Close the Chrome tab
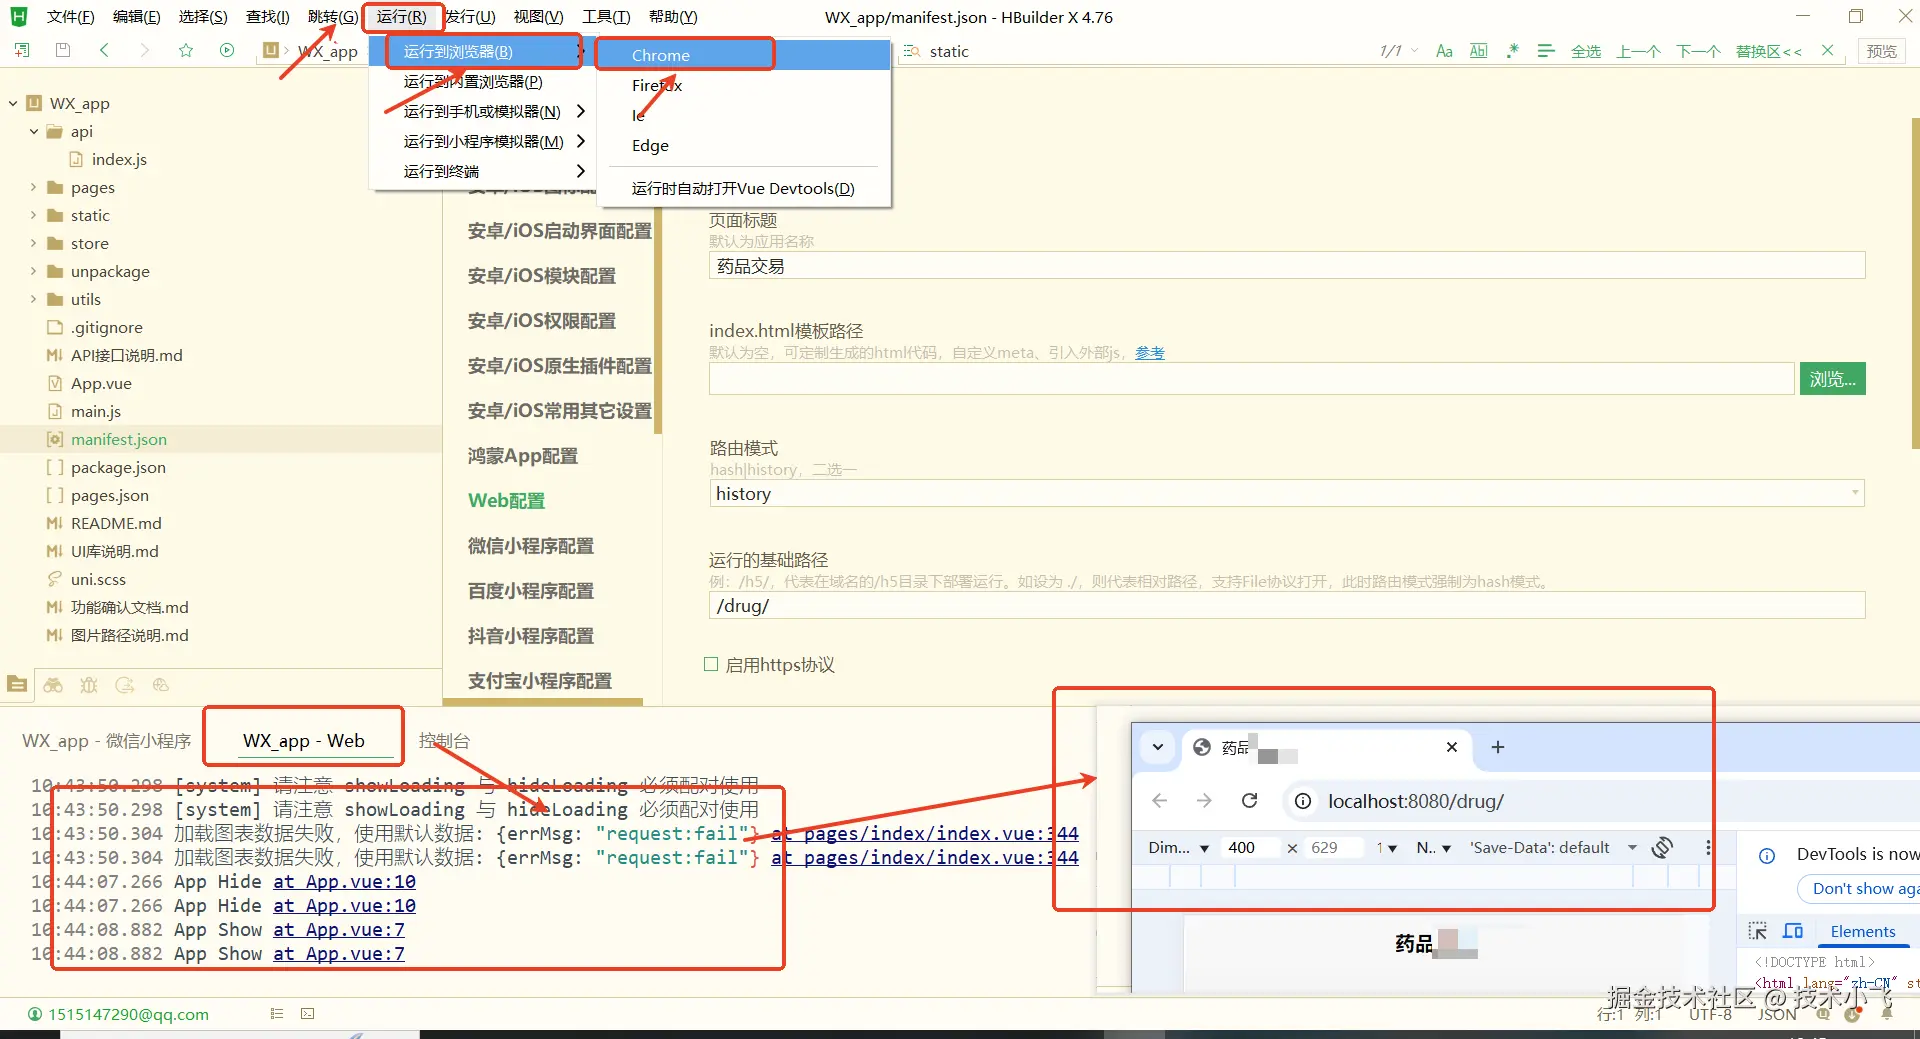 [x=1452, y=747]
